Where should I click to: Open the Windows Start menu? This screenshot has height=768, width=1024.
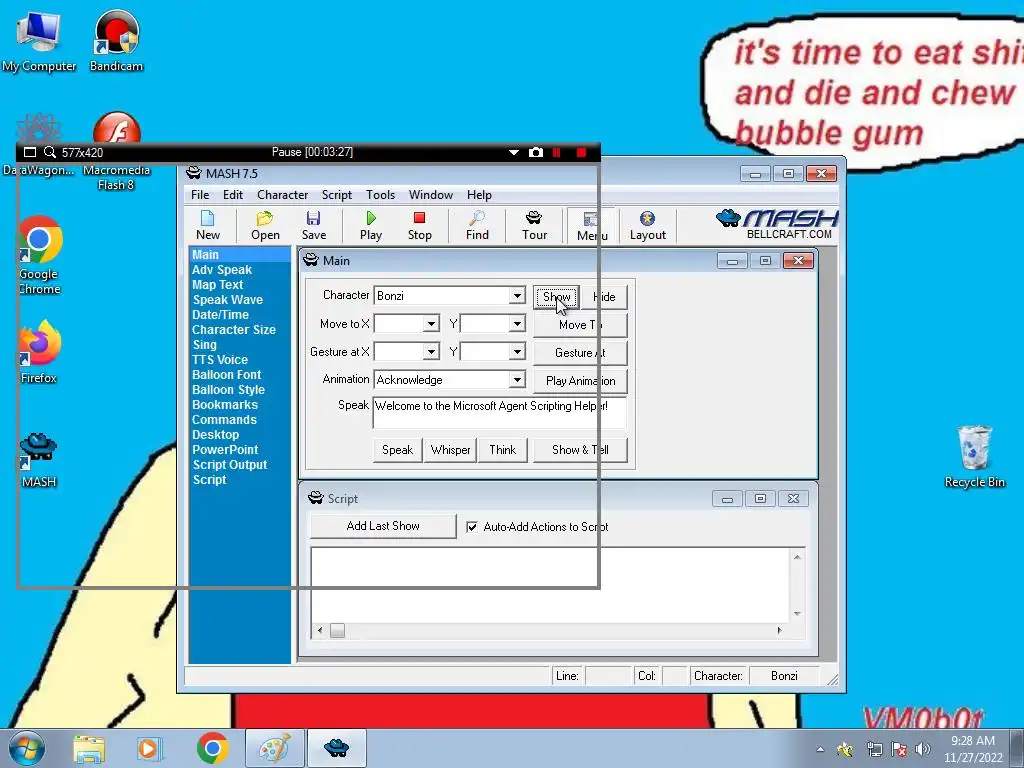26,748
